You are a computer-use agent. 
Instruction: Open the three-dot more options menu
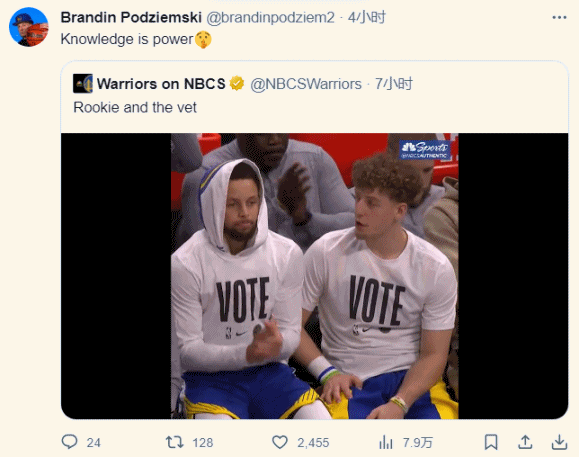559,17
